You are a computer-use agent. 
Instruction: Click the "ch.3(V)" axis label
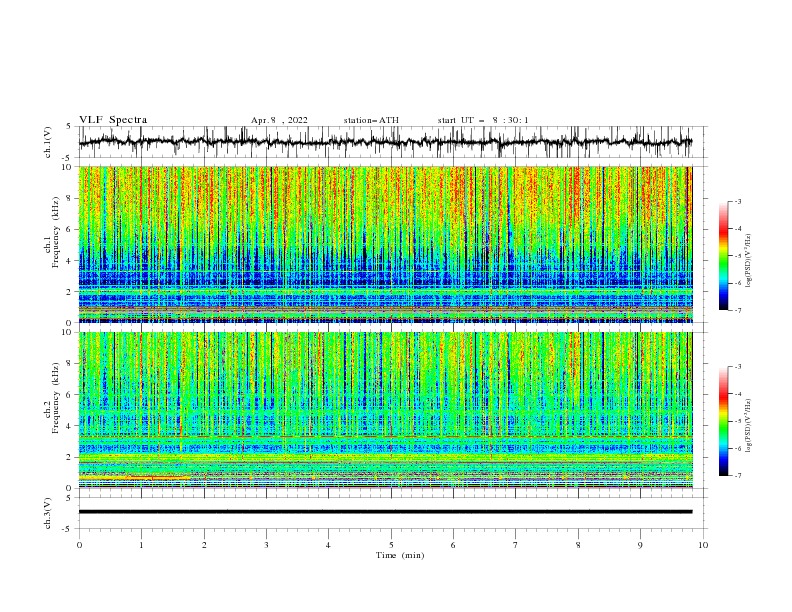tap(48, 513)
